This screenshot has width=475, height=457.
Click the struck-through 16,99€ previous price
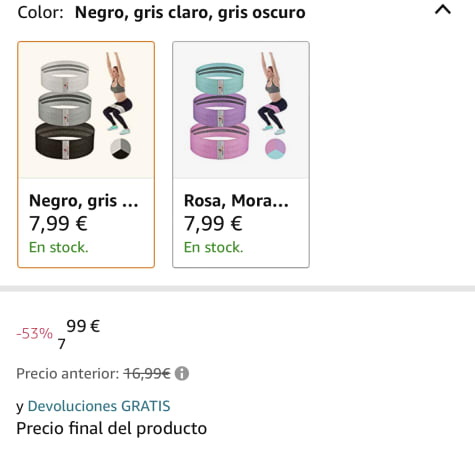coord(147,374)
